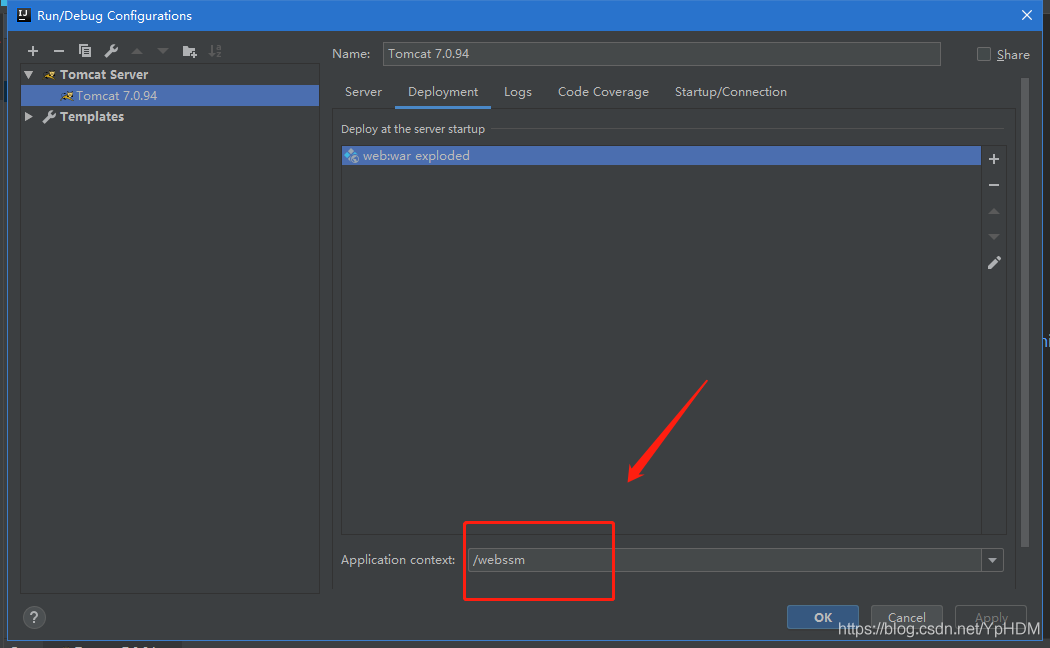
Task: Select Tomcat 7.0.94 configuration in tree
Action: click(x=170, y=96)
